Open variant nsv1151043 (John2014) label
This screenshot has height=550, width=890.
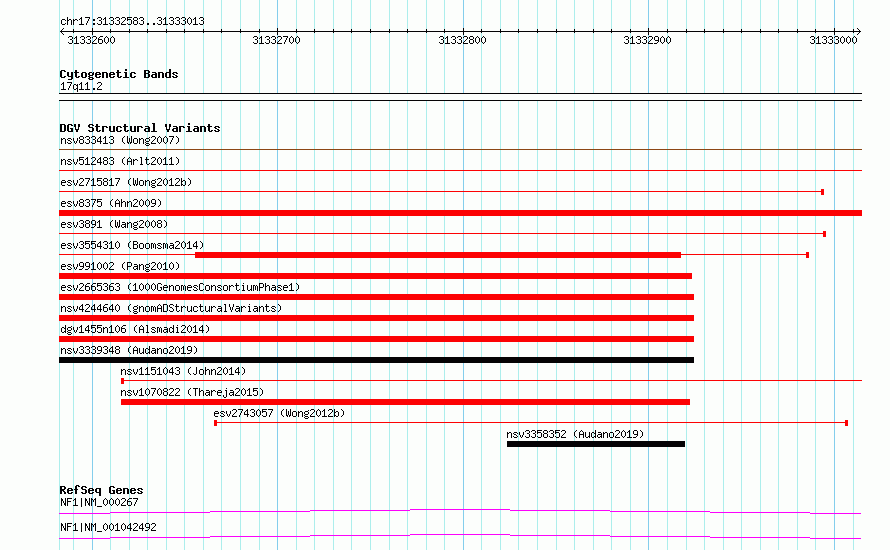point(183,371)
